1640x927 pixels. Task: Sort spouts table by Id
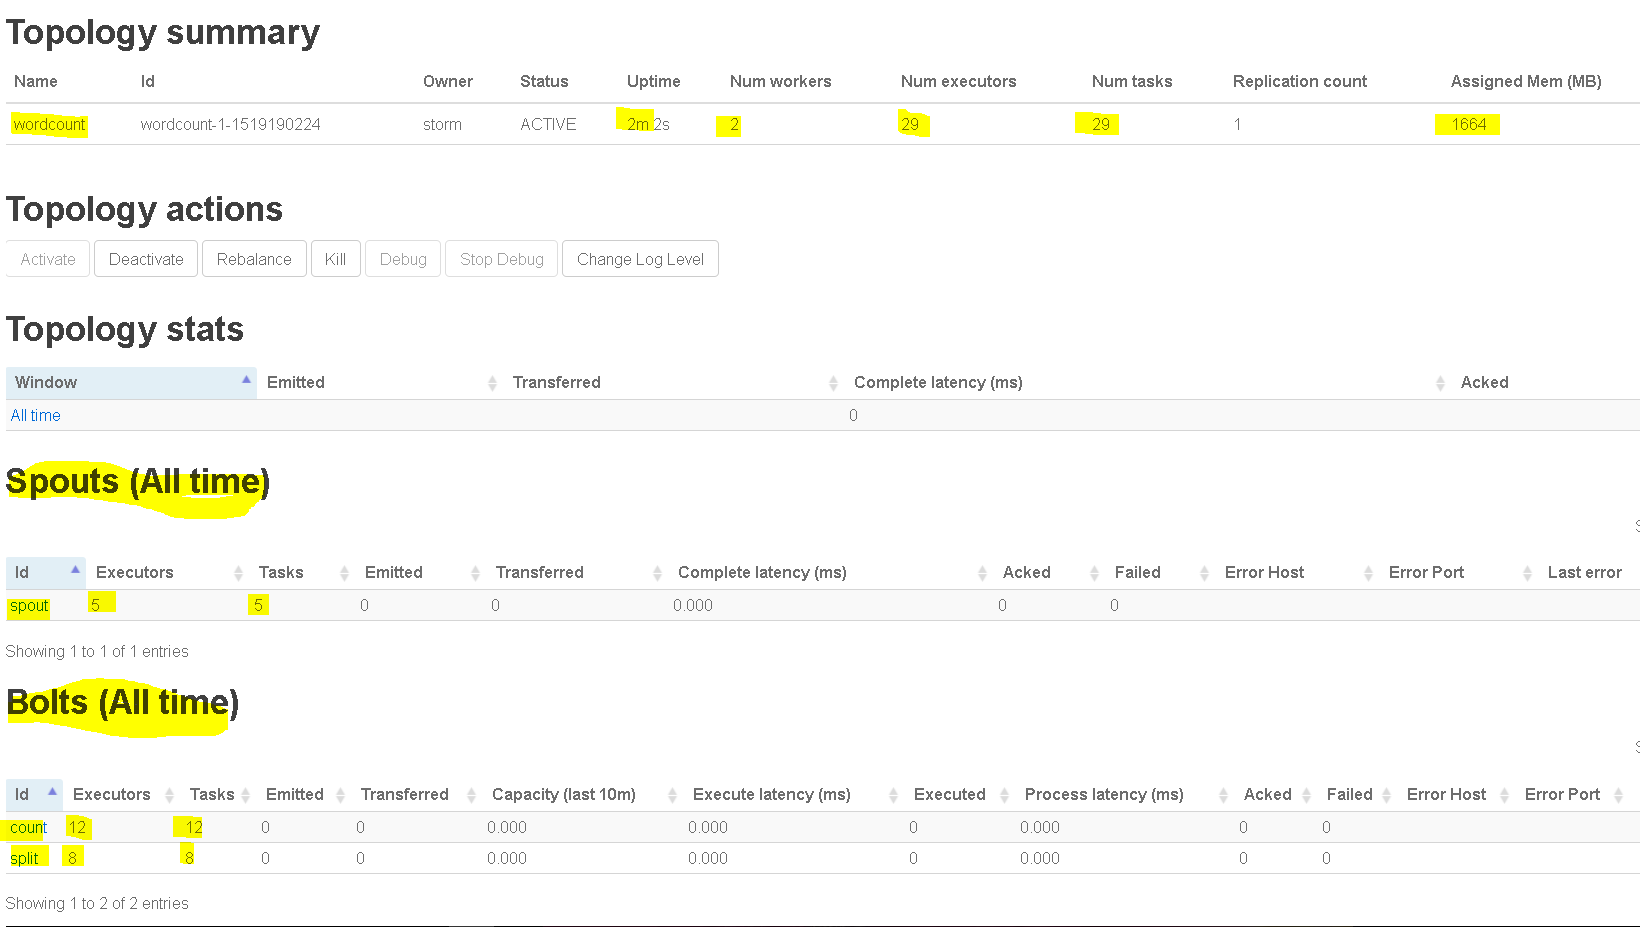click(46, 572)
